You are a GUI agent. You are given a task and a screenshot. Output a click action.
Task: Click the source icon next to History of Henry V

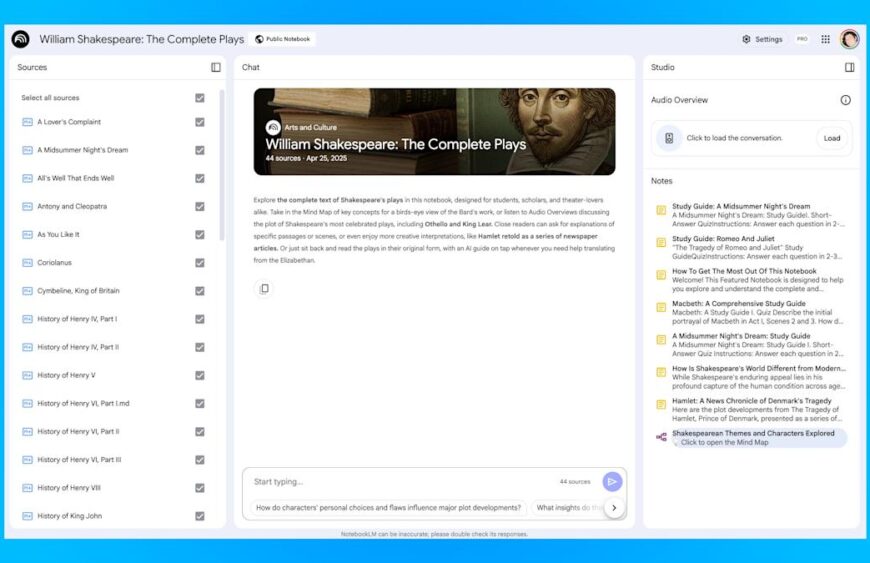click(x=27, y=376)
